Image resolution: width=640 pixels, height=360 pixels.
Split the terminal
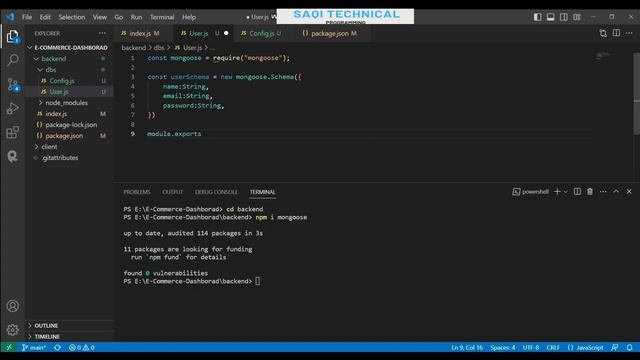point(577,191)
